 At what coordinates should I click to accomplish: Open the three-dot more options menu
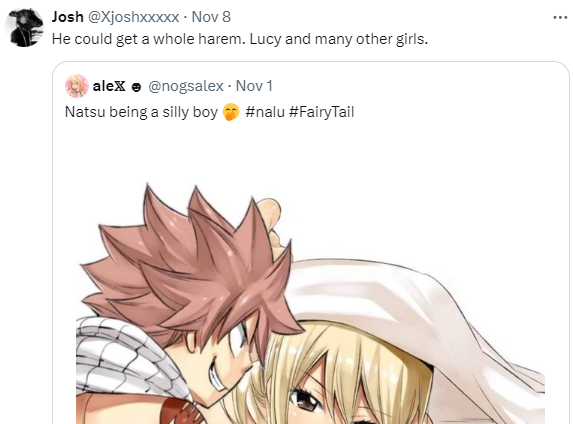[560, 17]
